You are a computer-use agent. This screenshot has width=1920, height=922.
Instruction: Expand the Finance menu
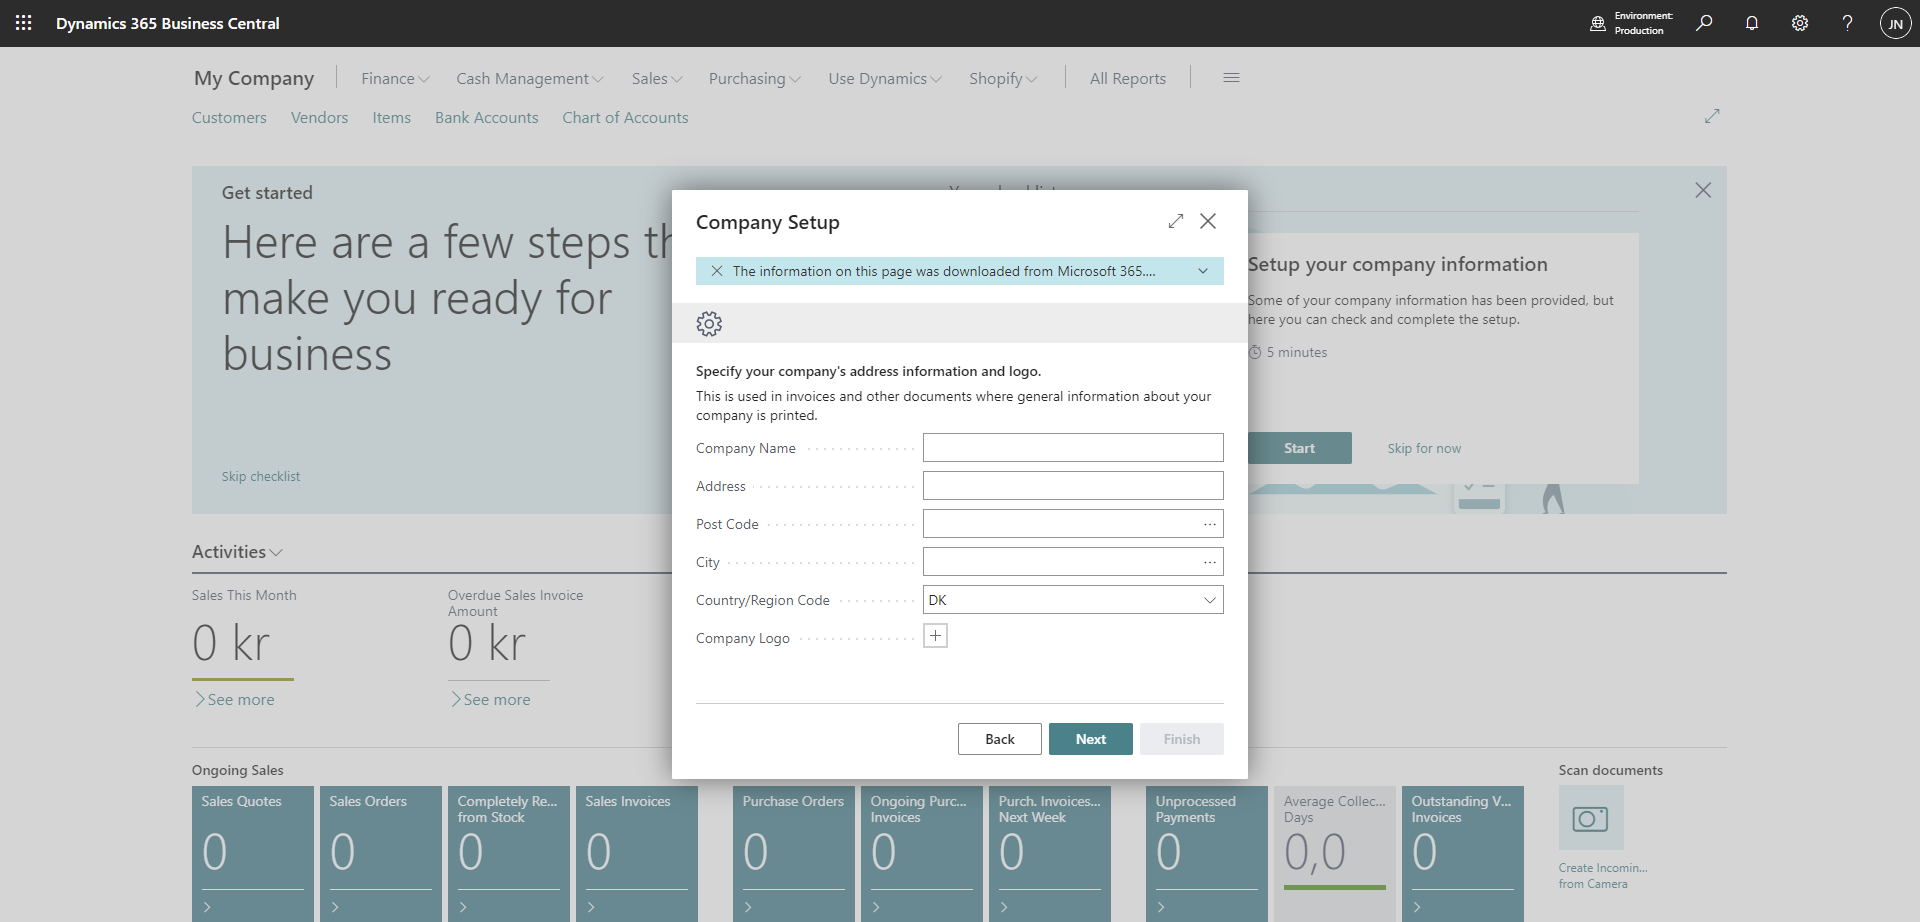(x=395, y=78)
